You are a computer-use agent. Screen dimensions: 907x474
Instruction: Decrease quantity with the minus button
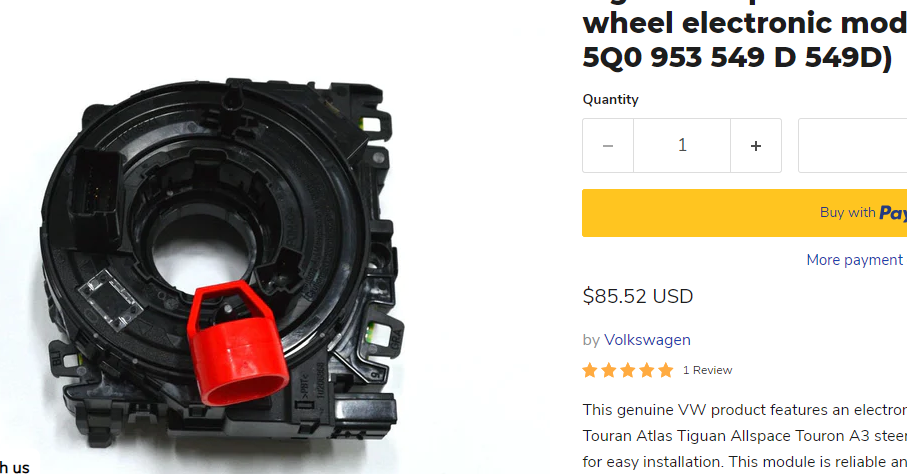608,145
